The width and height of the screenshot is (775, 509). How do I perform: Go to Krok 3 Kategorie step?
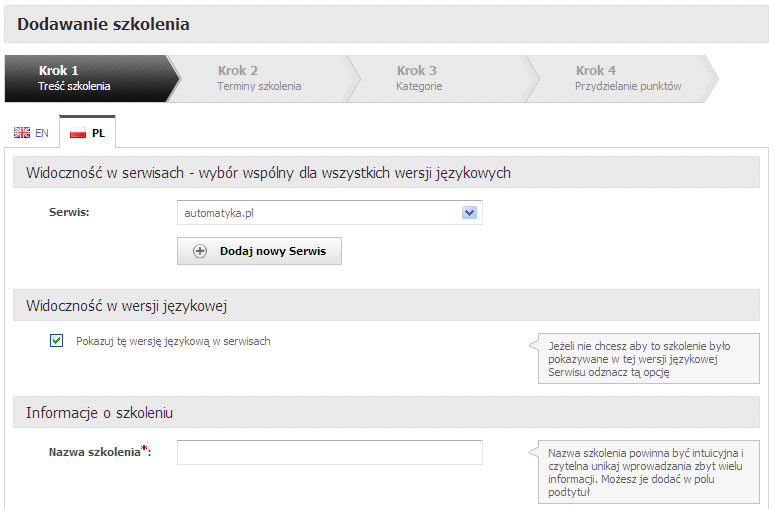[445, 79]
